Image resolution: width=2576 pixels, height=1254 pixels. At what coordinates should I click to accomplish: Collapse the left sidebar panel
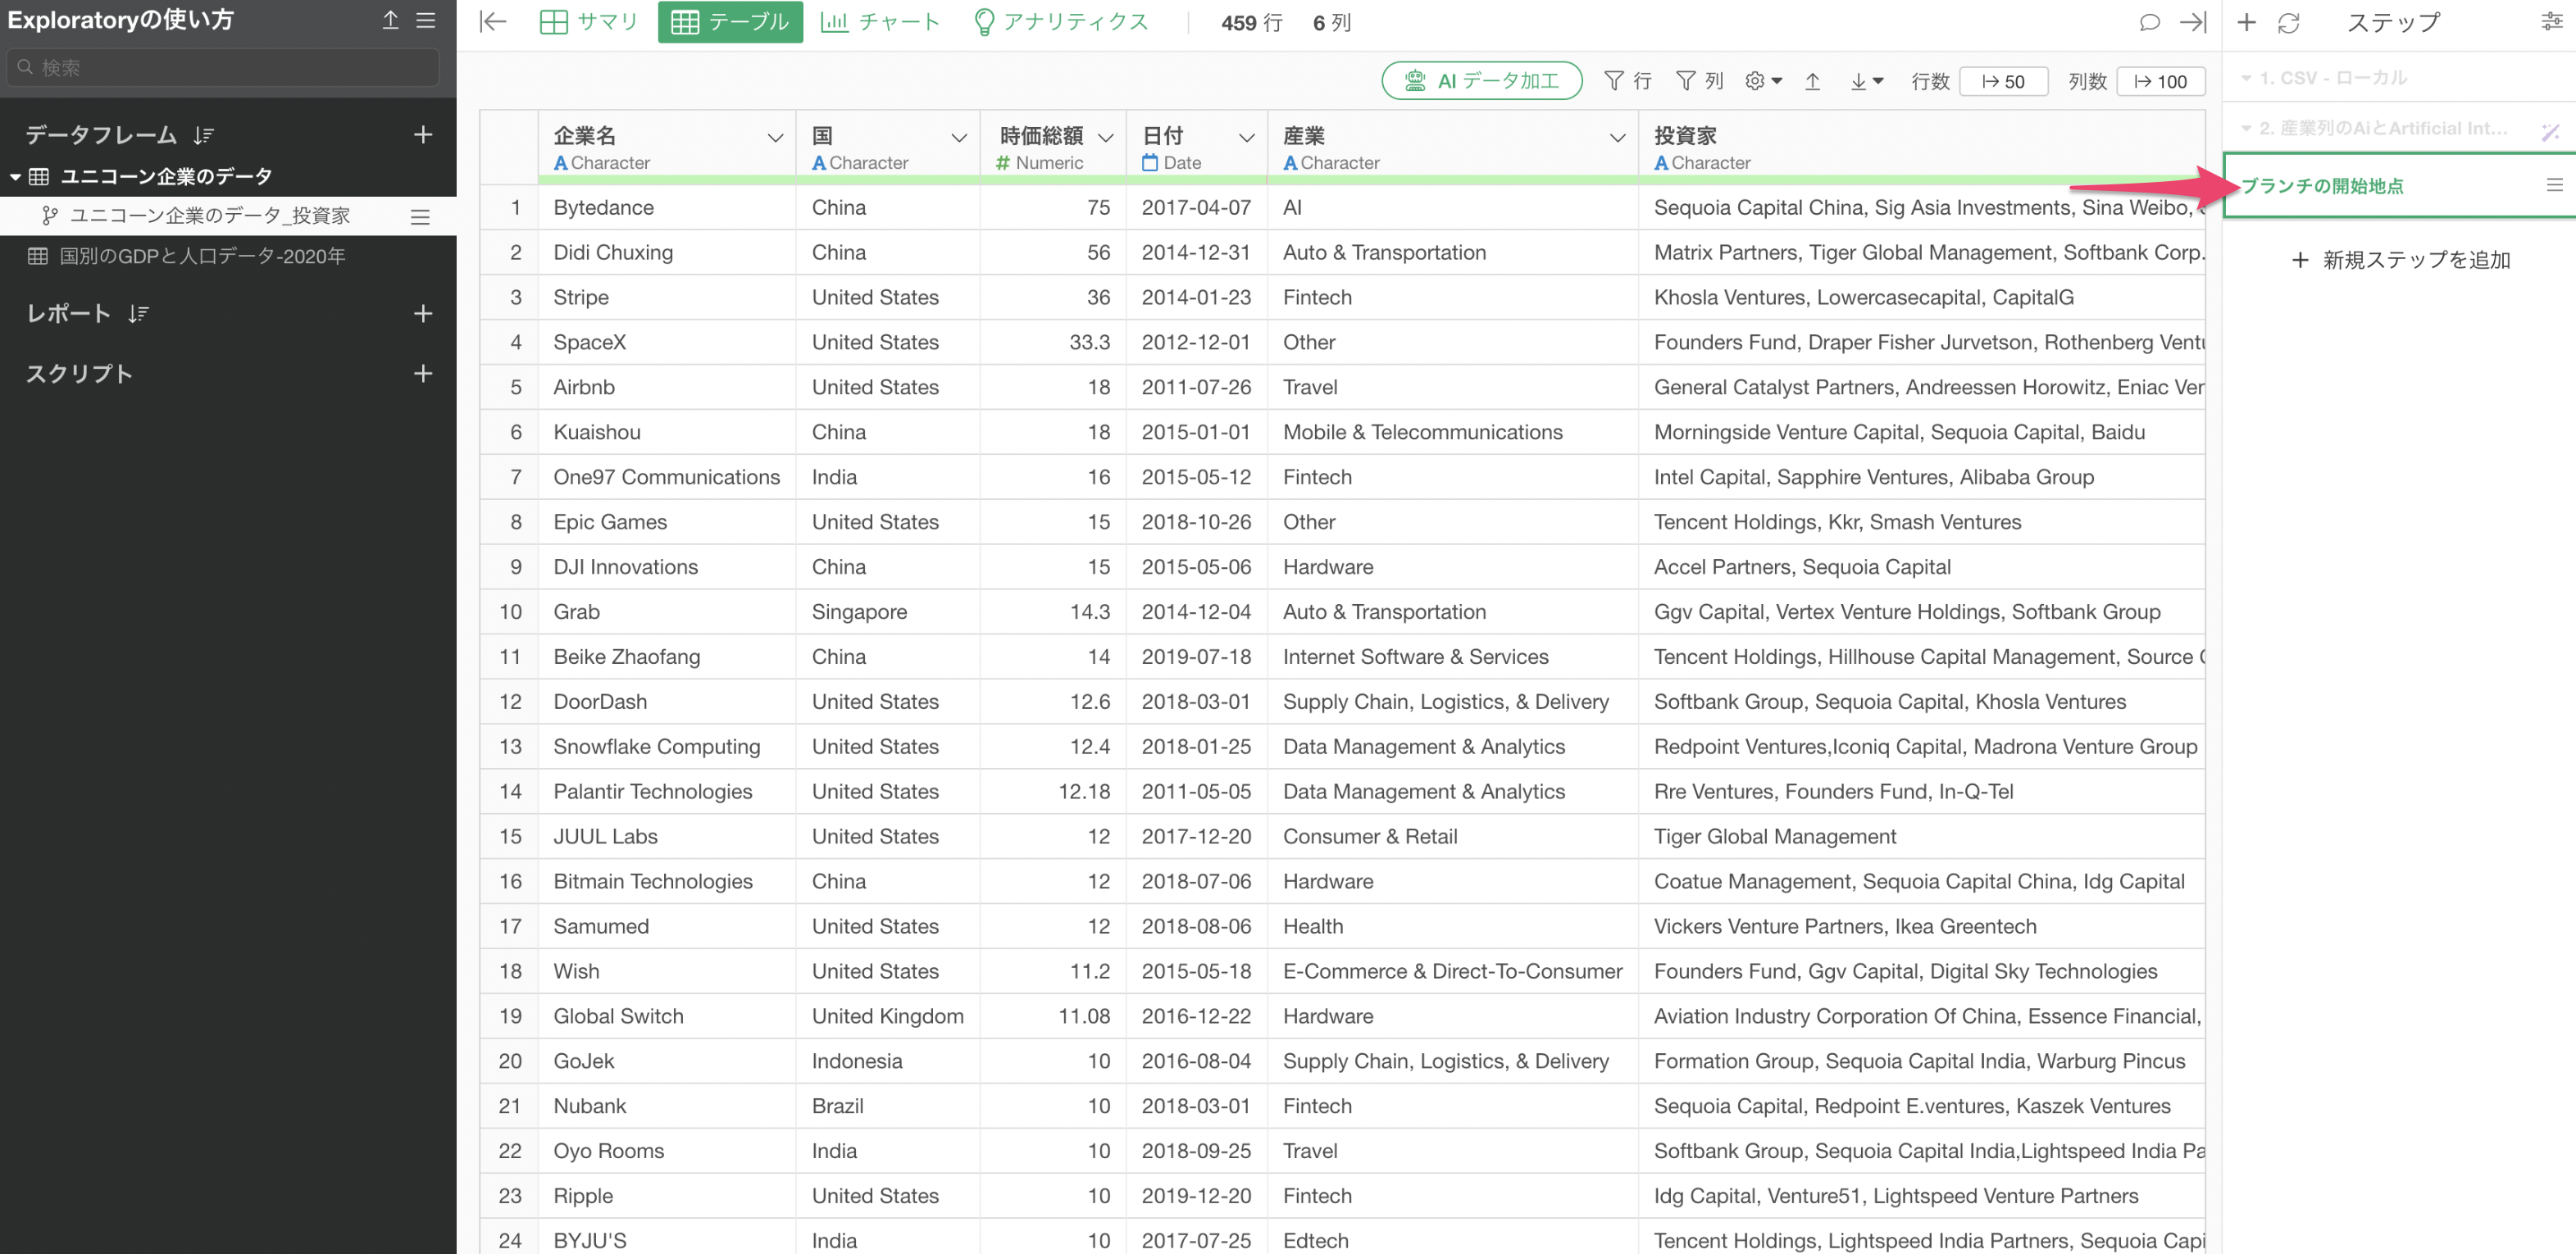[x=493, y=22]
